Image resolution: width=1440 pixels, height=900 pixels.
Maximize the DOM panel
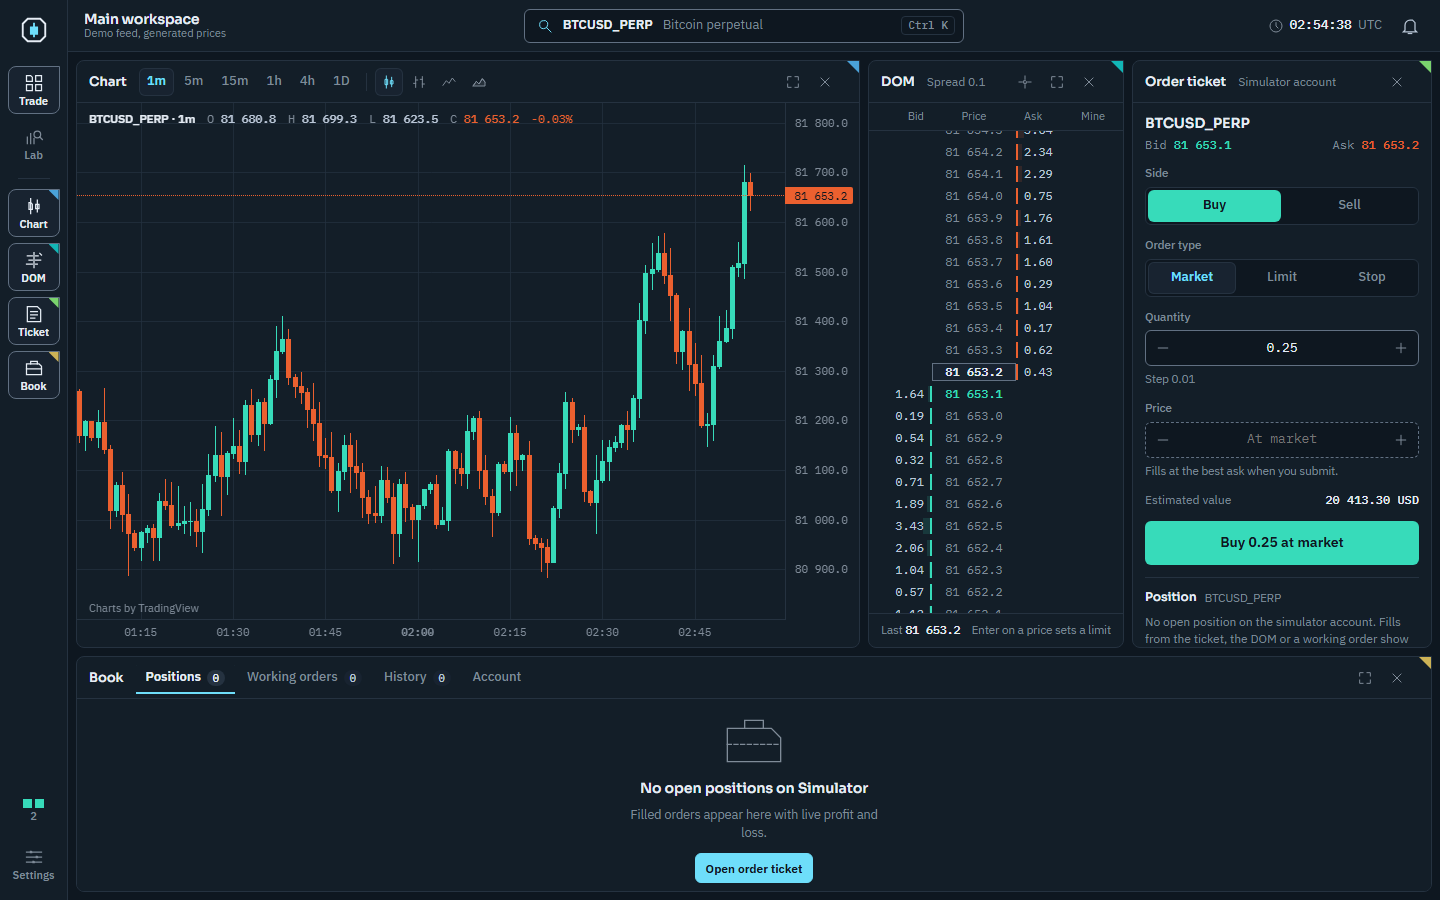coord(1057,82)
